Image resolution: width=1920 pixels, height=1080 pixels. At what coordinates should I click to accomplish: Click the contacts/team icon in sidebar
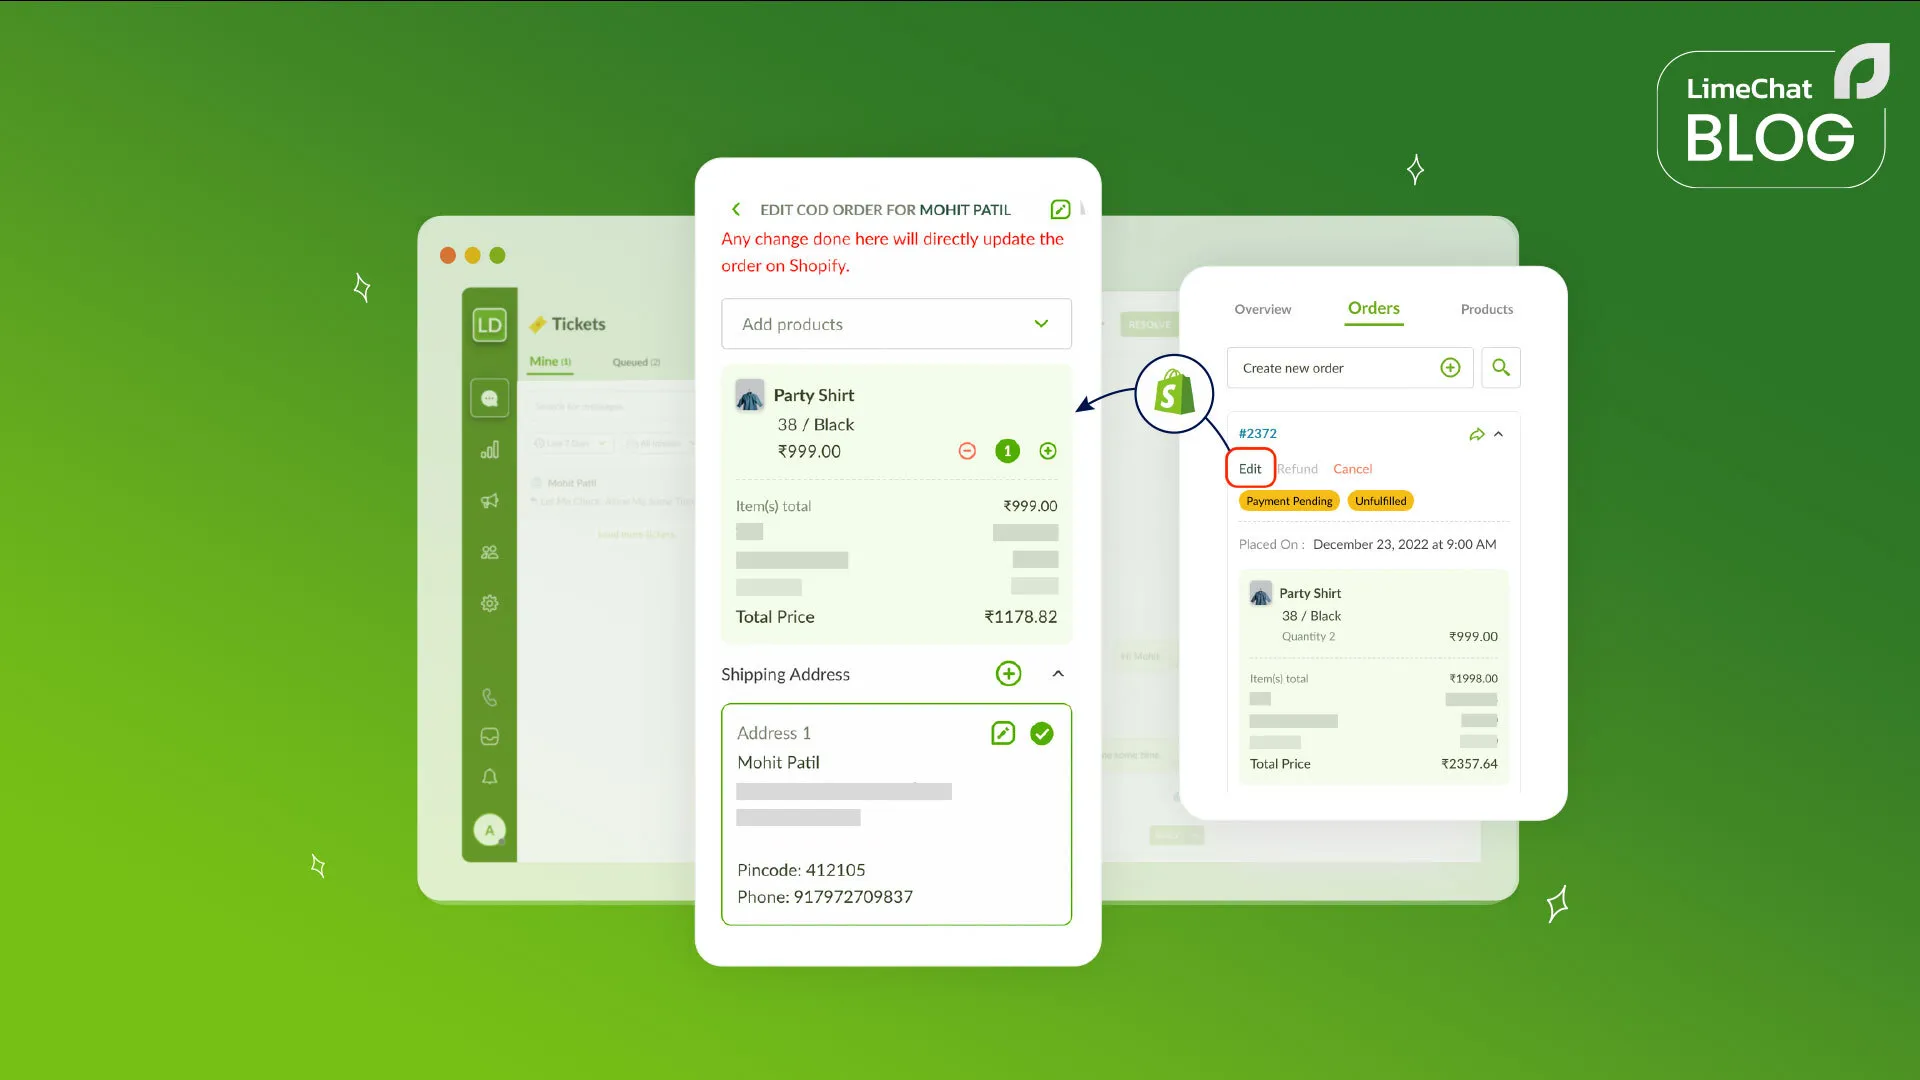[489, 551]
